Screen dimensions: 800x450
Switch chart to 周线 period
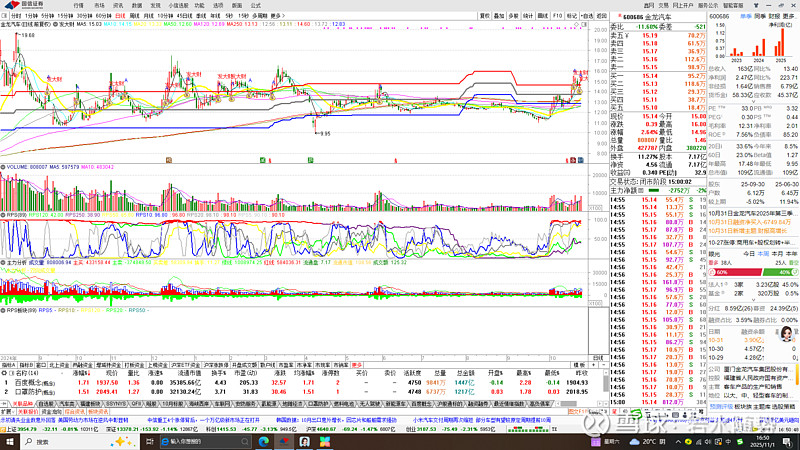point(134,16)
